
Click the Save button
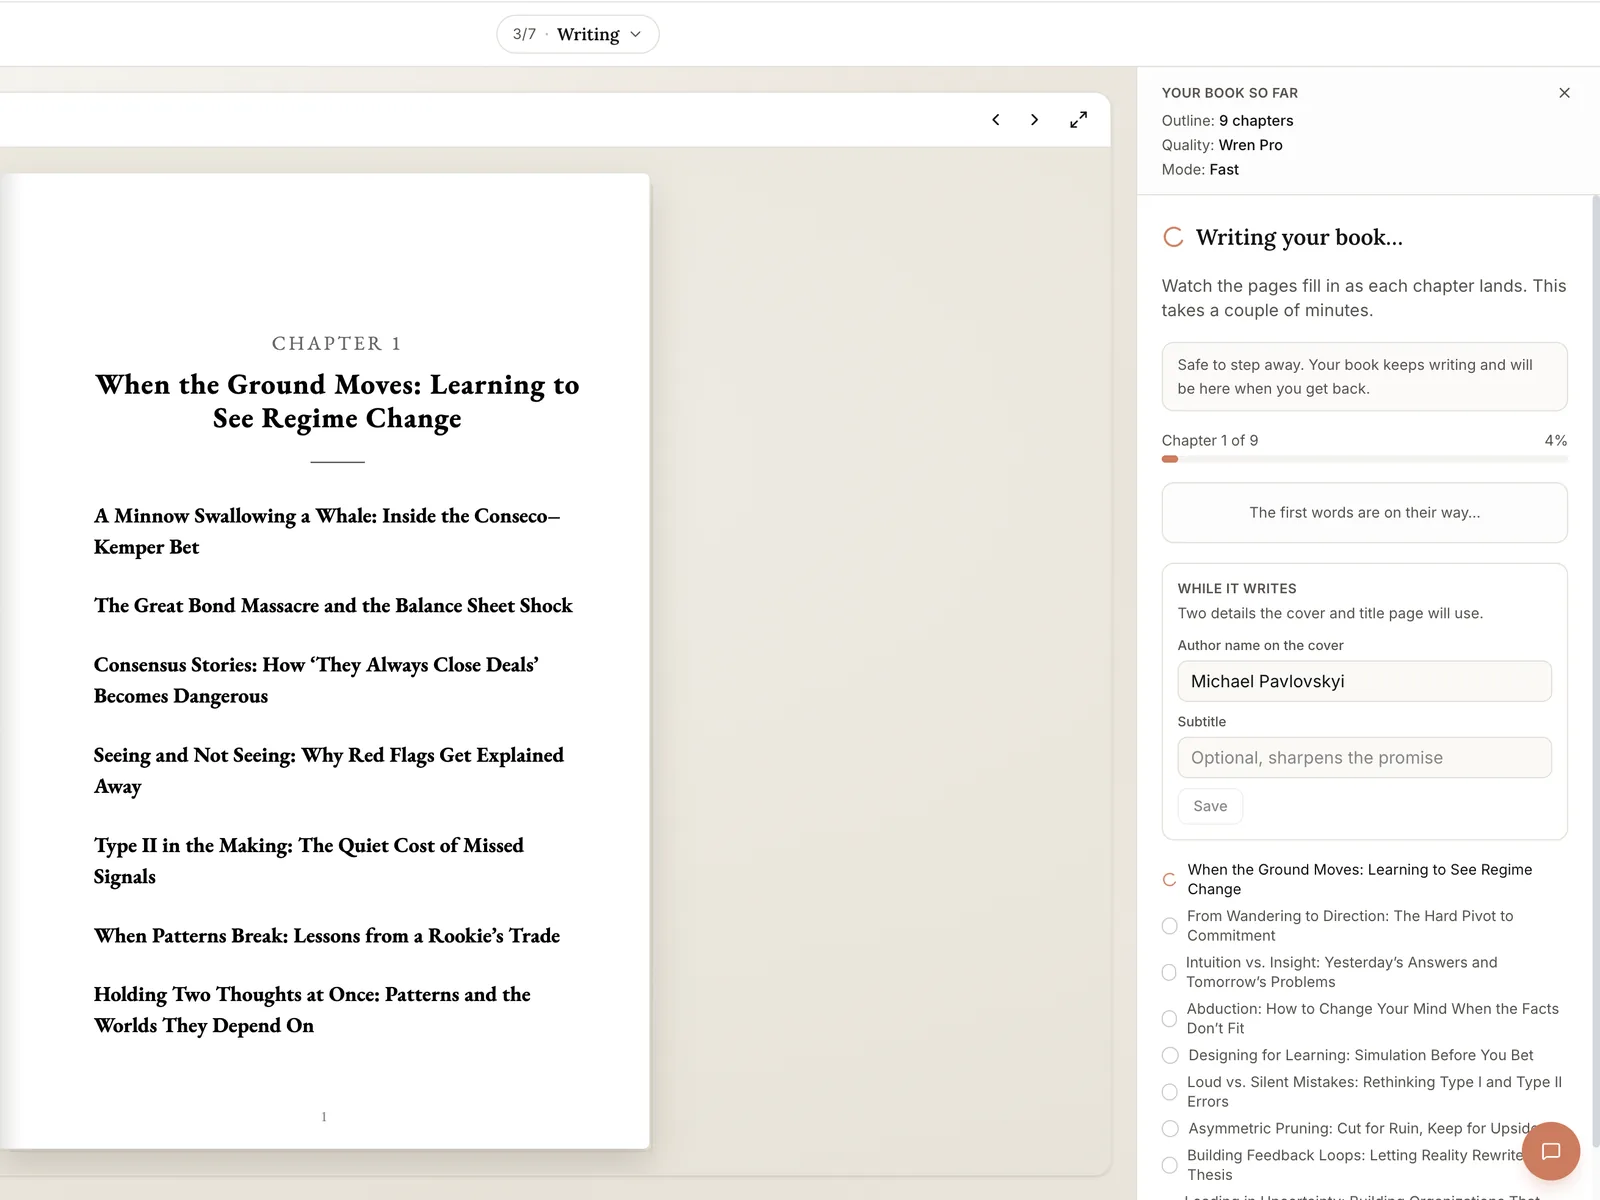click(1210, 806)
